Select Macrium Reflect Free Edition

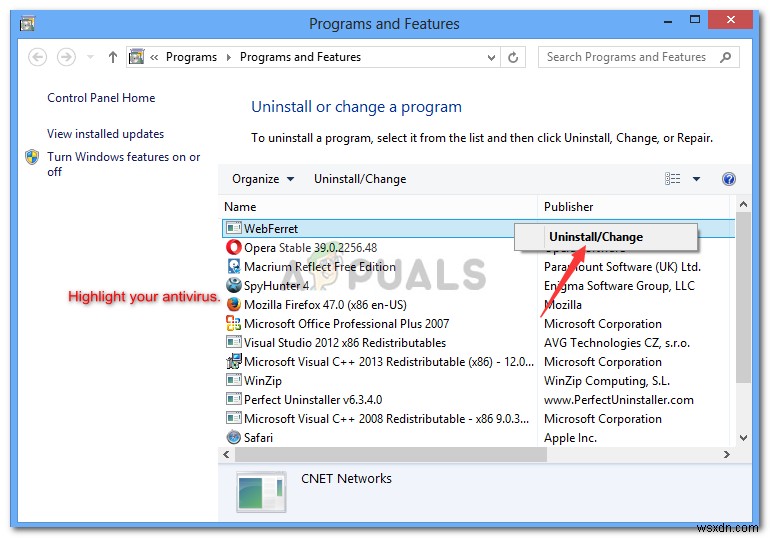click(x=320, y=267)
